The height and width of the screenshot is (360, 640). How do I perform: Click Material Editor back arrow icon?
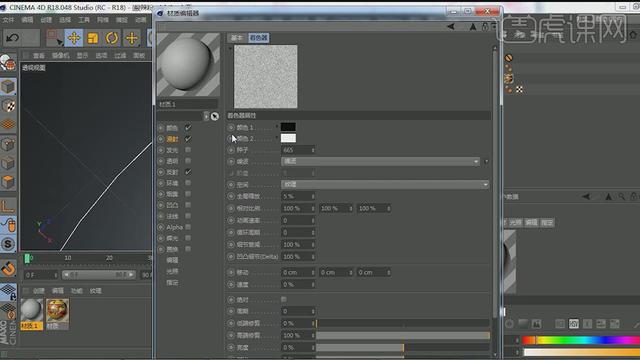click(451, 27)
